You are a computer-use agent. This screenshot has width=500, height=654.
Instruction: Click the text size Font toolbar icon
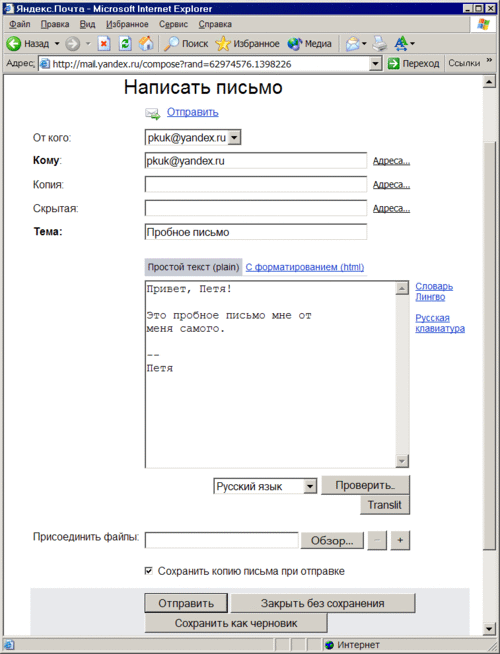click(x=401, y=43)
